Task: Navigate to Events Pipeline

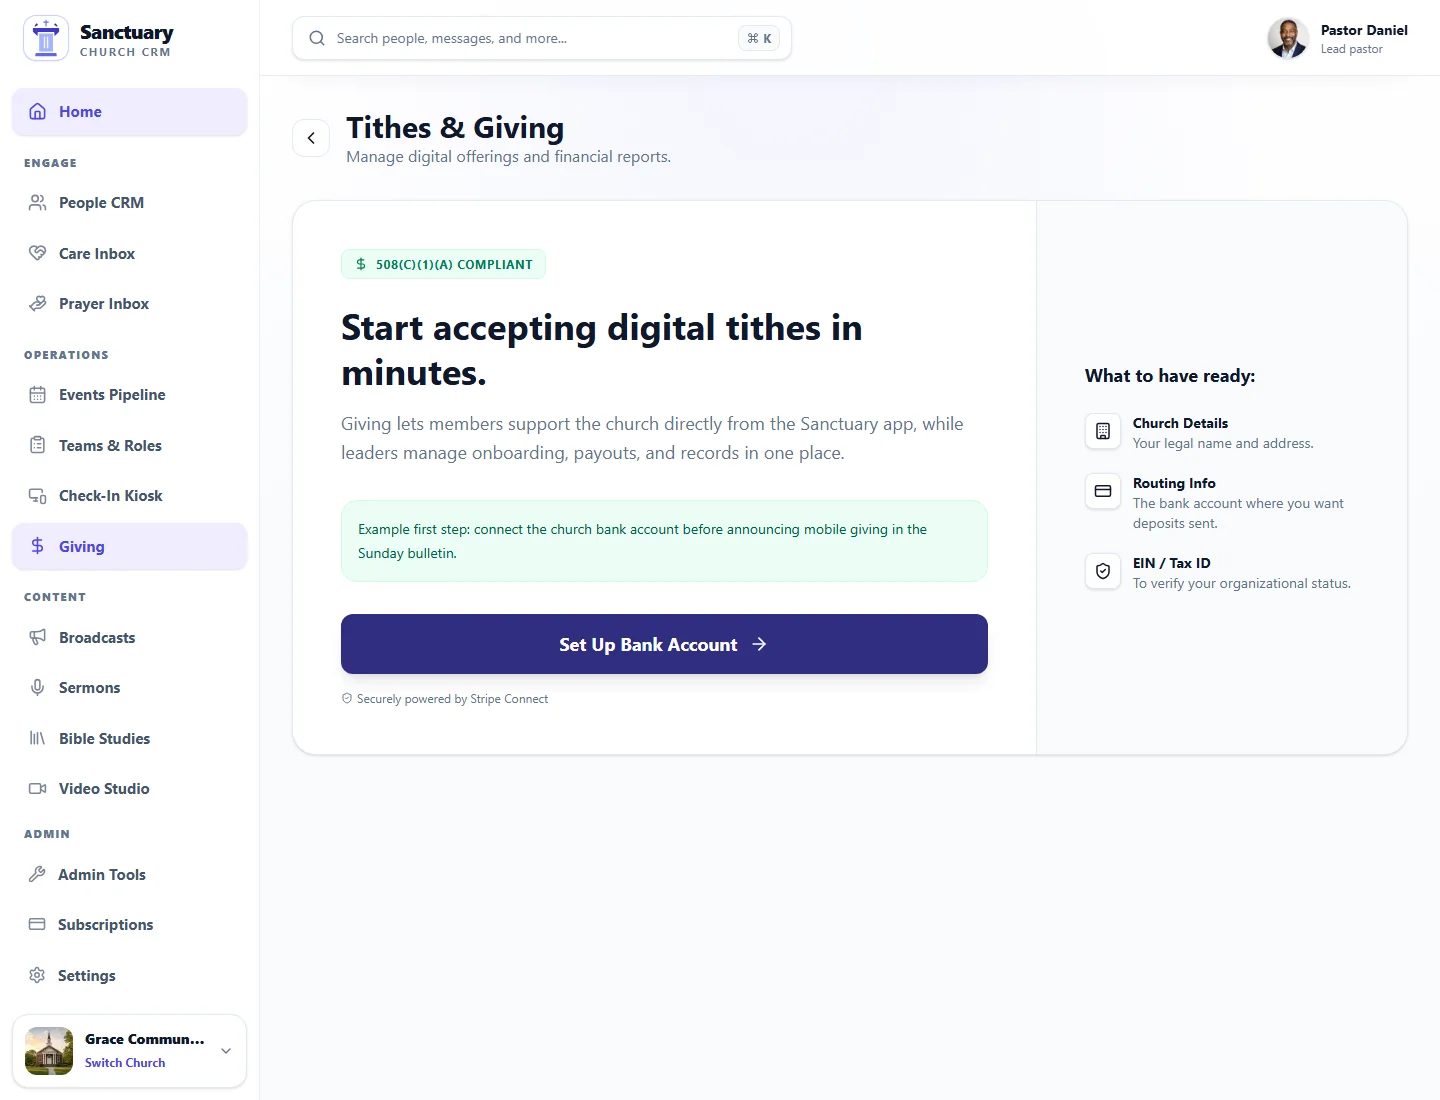Action: coord(130,395)
